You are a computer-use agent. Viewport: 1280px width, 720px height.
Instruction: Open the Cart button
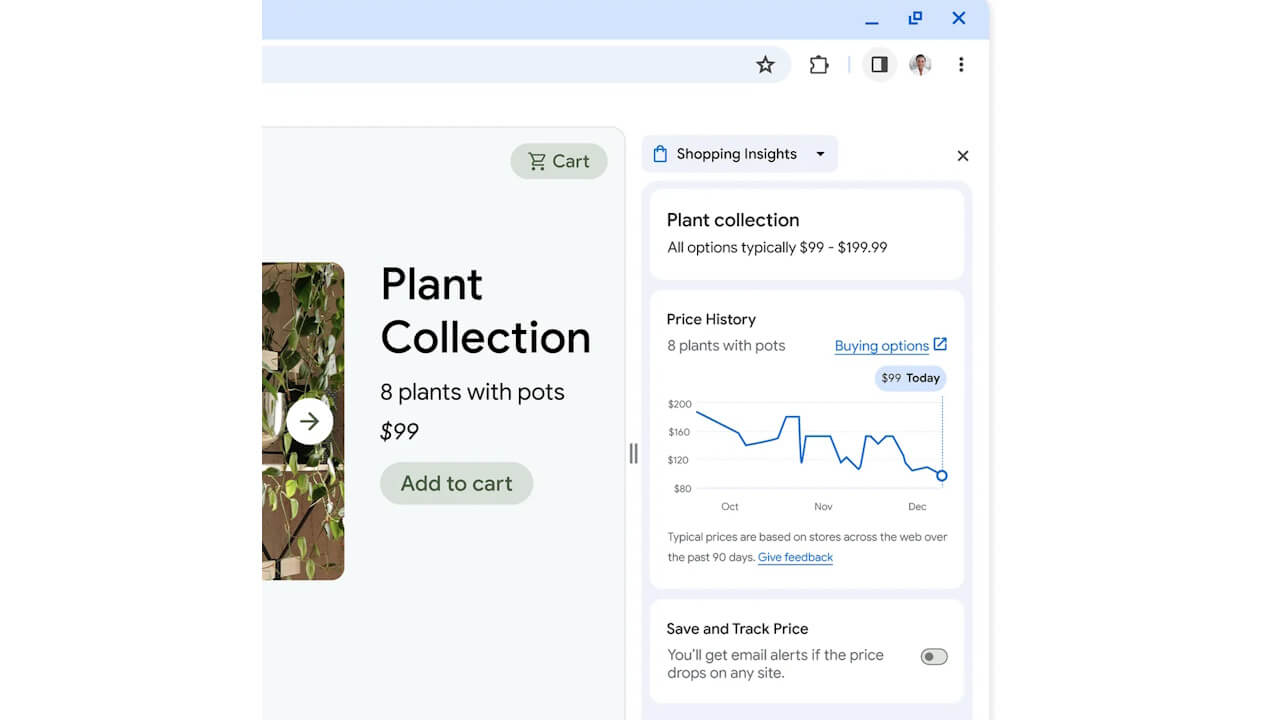[x=559, y=161]
